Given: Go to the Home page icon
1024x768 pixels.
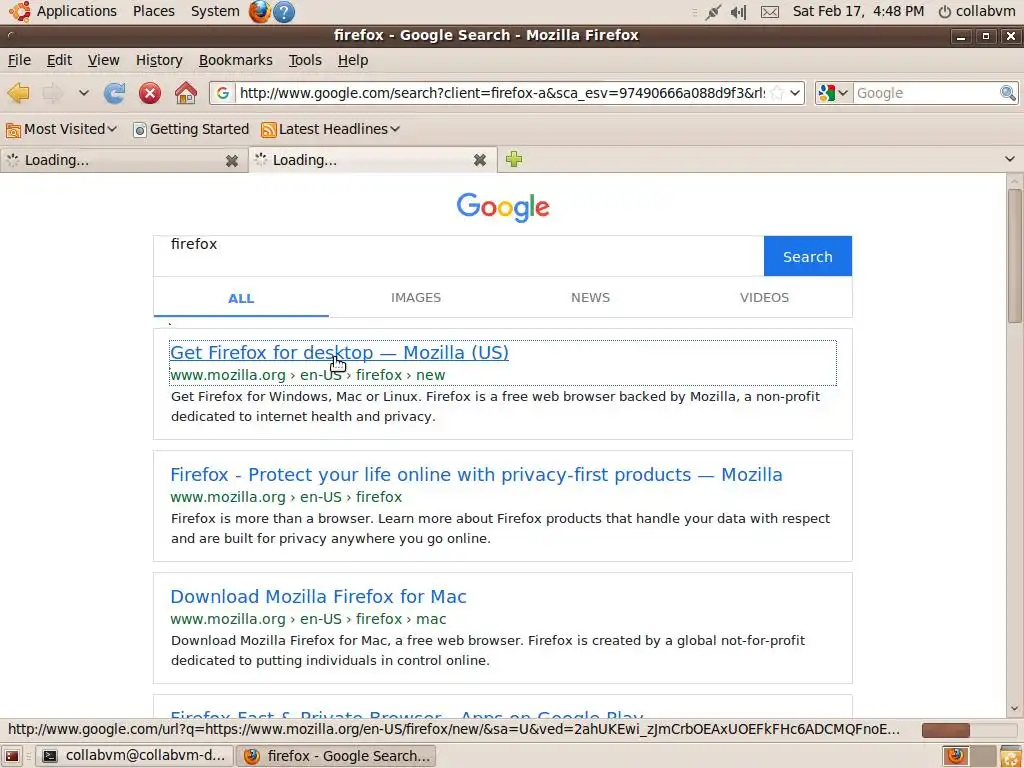Looking at the screenshot, I should click(185, 93).
